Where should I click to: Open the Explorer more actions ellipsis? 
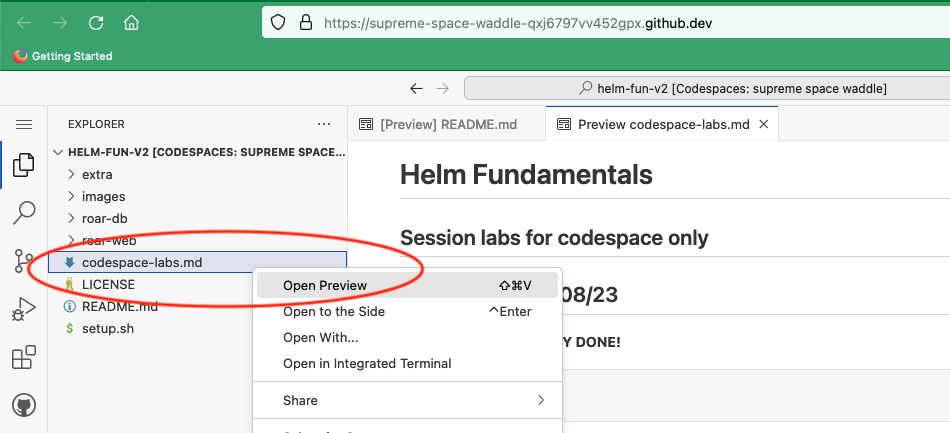click(324, 124)
